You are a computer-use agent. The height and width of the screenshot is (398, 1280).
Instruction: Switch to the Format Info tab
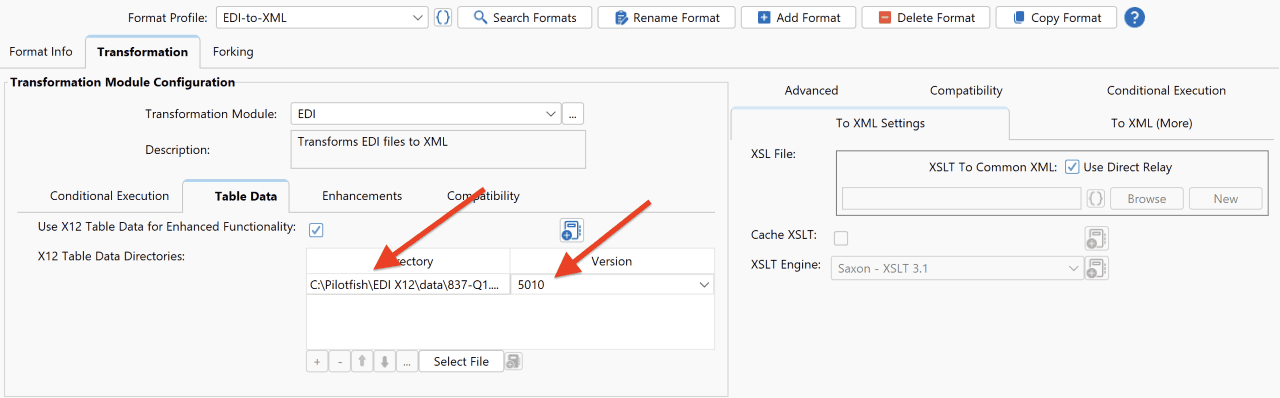[x=41, y=51]
